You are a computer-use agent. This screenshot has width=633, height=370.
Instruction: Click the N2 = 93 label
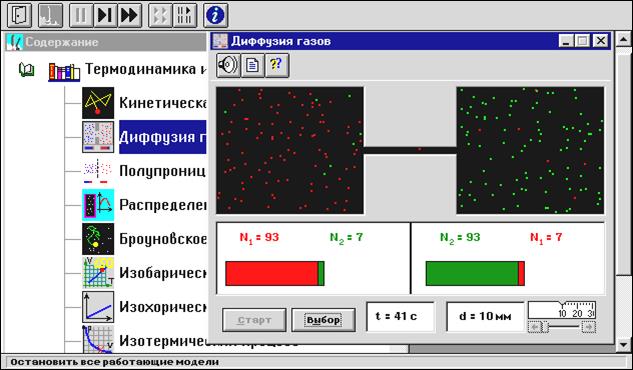(x=460, y=237)
